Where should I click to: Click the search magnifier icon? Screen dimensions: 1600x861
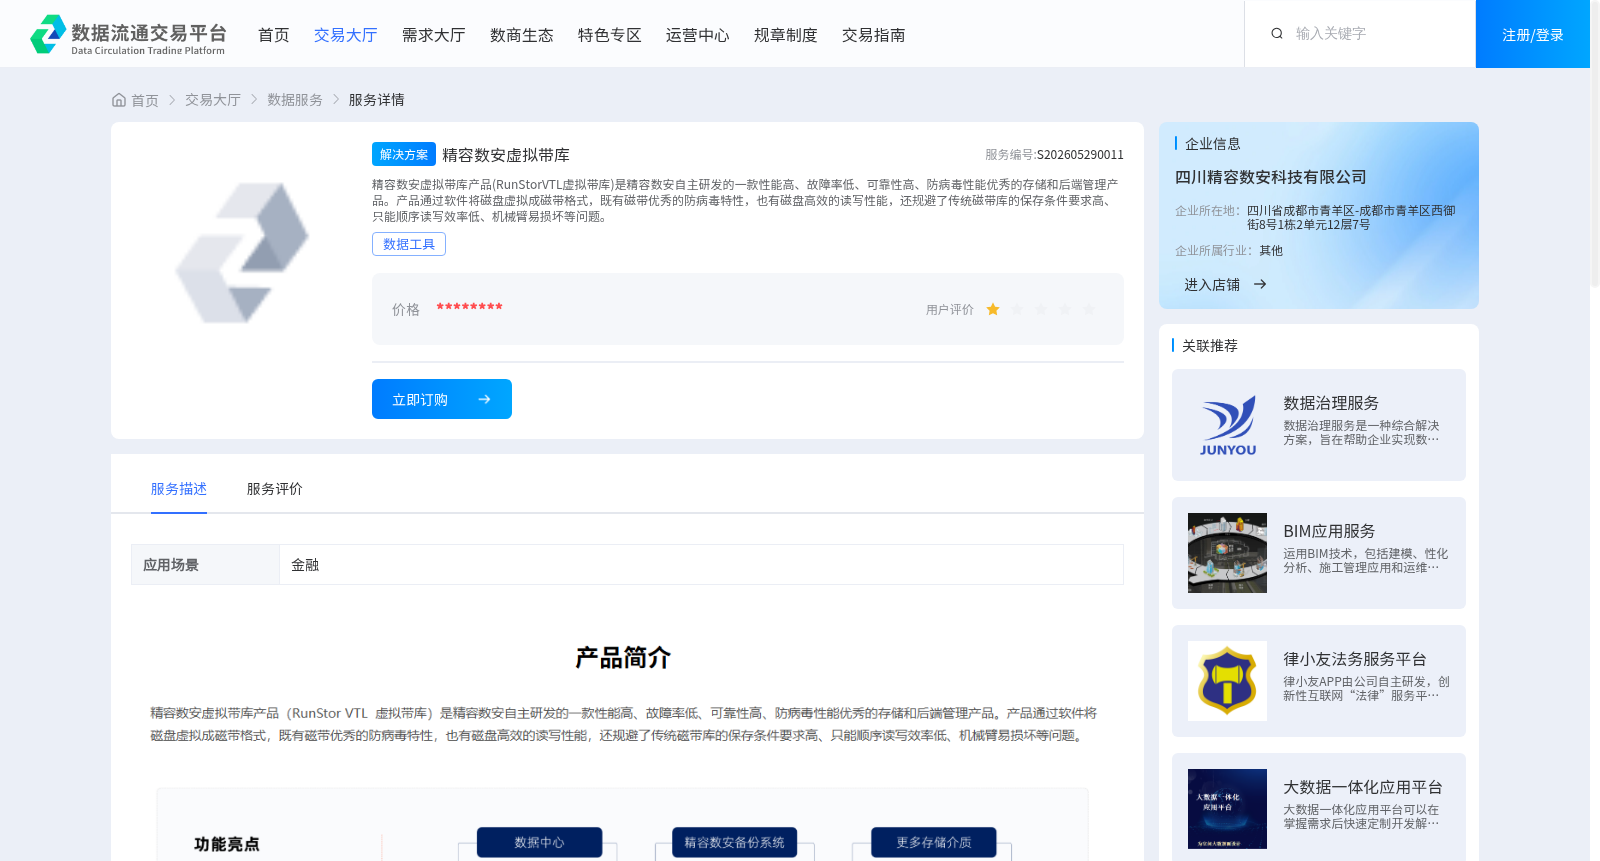coord(1277,34)
